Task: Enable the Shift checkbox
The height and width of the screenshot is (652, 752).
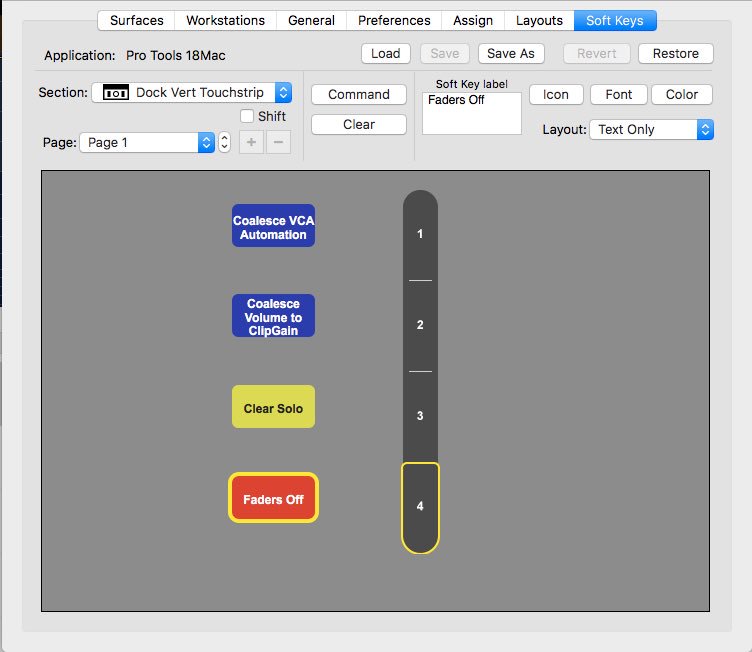Action: pyautogui.click(x=247, y=116)
